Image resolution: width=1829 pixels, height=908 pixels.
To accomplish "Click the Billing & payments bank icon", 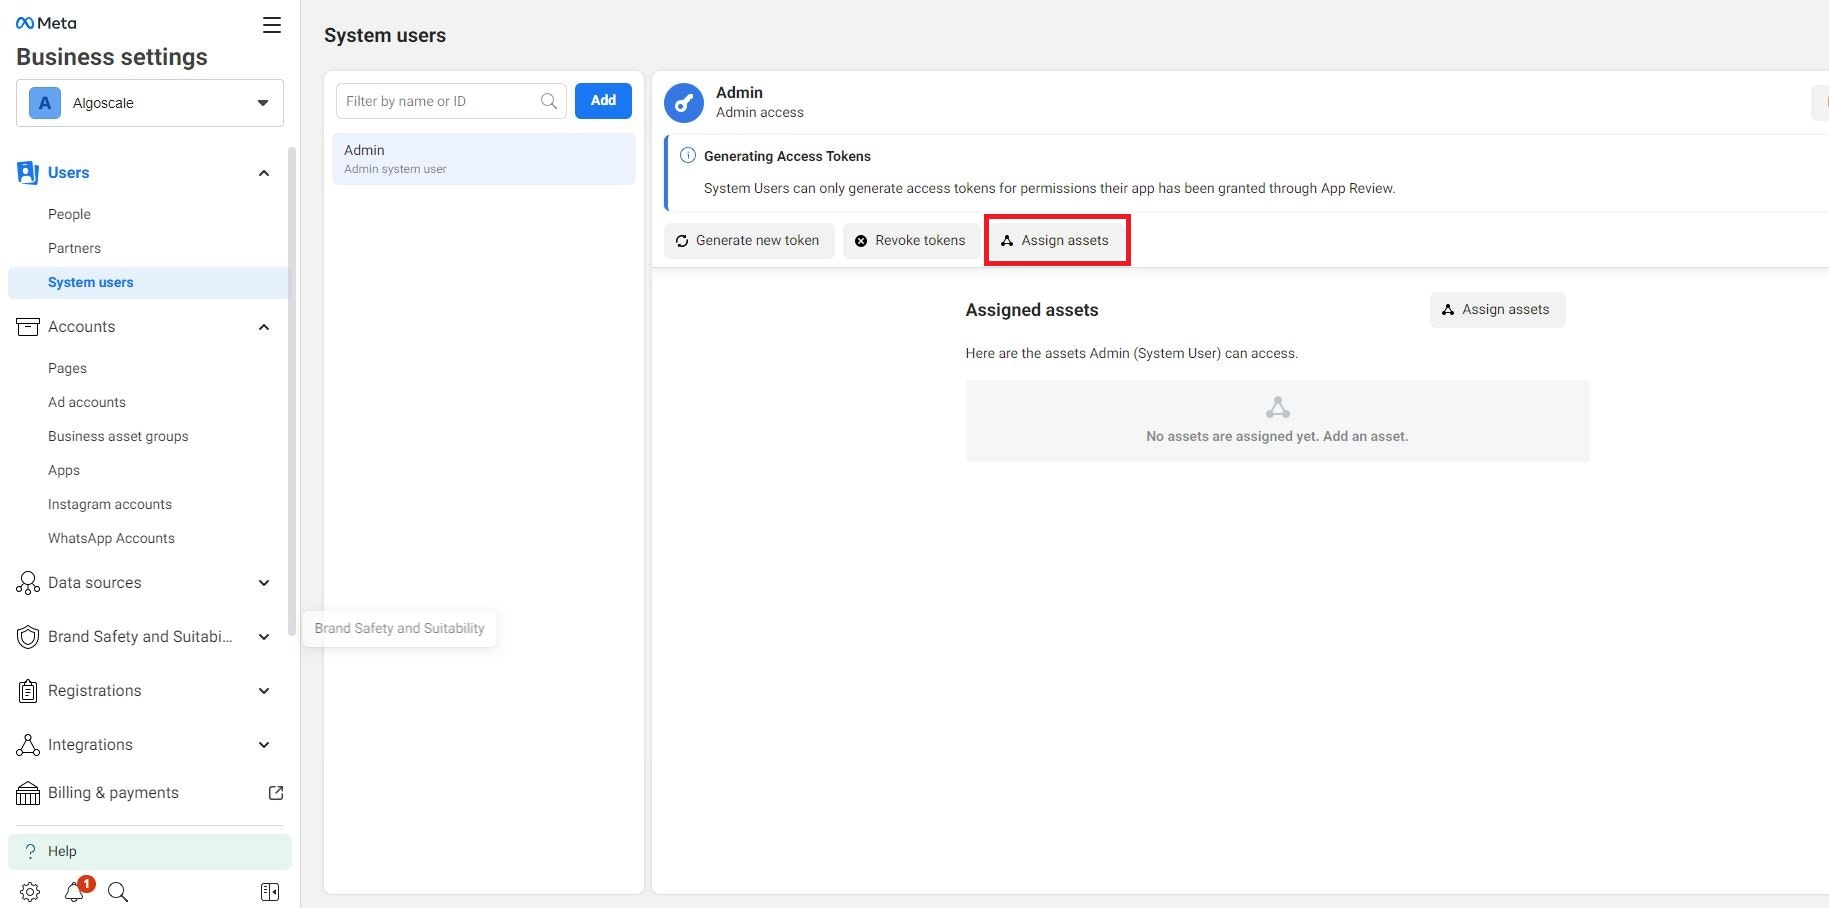I will tap(28, 793).
